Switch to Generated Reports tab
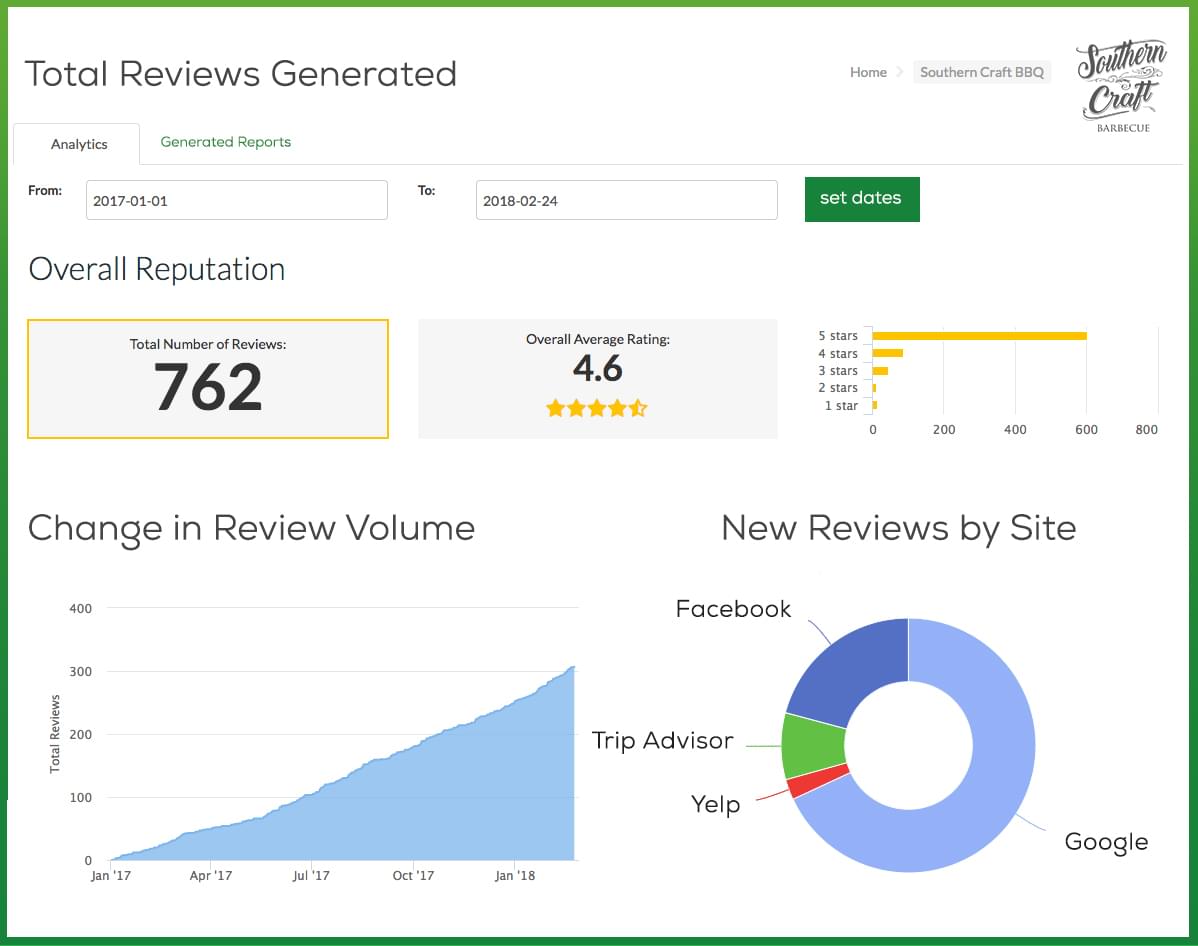The image size is (1198, 946). click(x=225, y=142)
